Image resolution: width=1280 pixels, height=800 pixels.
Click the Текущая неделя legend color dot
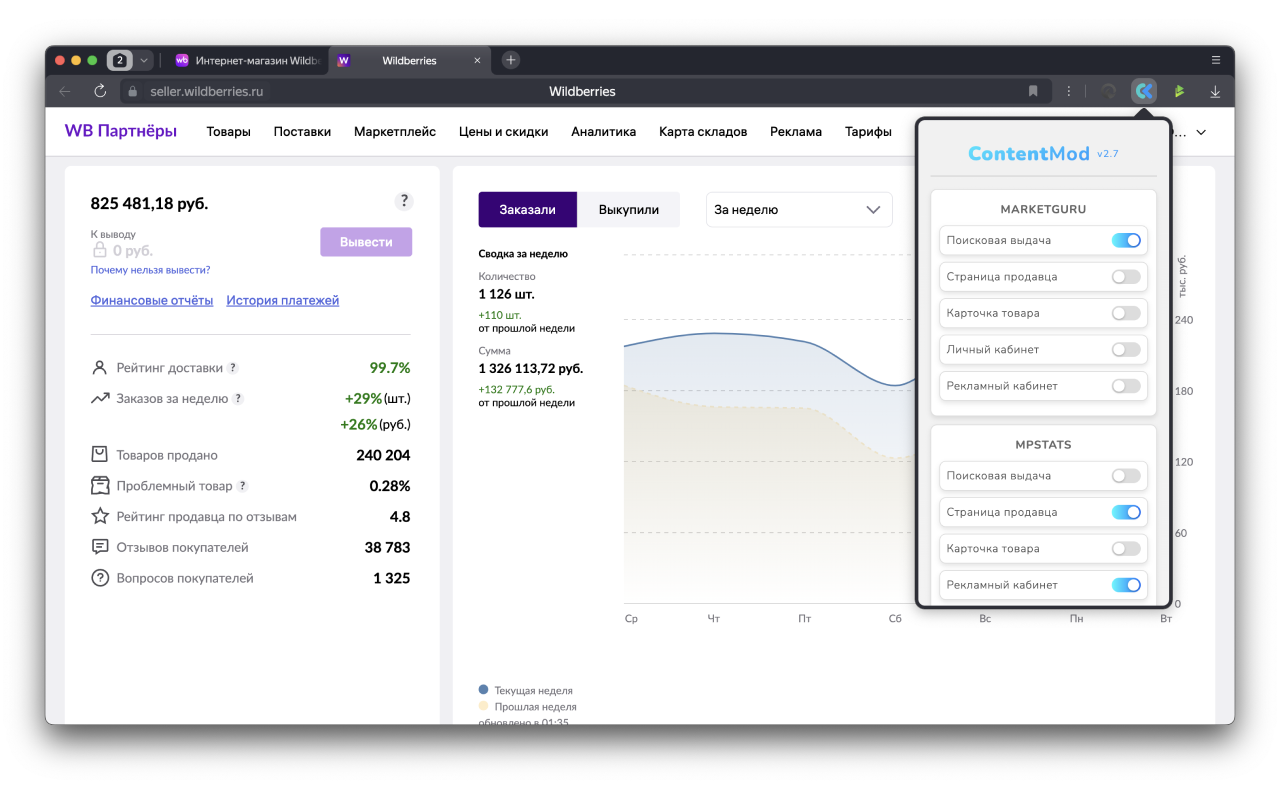484,690
